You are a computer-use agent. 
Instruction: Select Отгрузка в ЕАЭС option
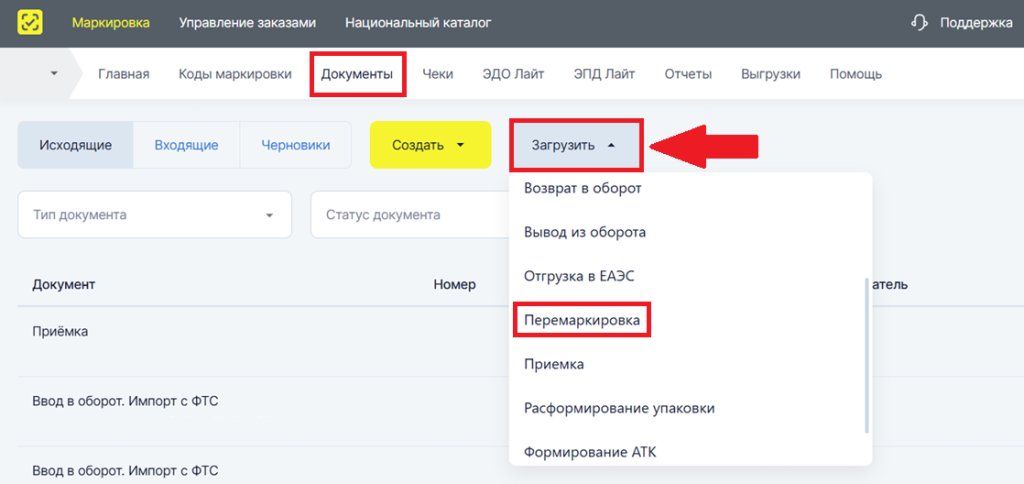click(579, 276)
